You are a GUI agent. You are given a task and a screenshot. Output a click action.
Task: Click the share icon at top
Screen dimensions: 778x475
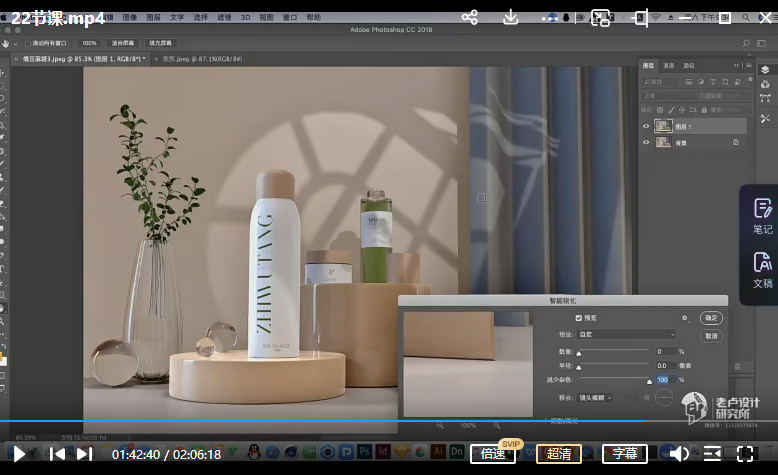tap(470, 17)
